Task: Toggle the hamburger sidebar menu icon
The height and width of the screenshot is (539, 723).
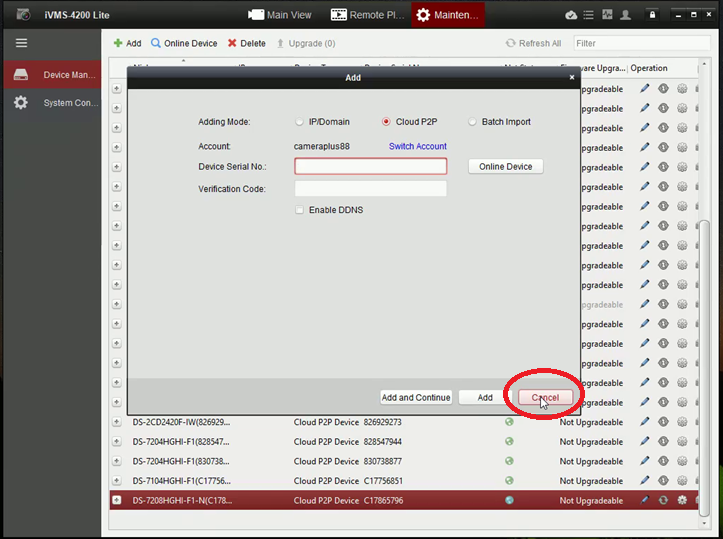Action: [21, 44]
